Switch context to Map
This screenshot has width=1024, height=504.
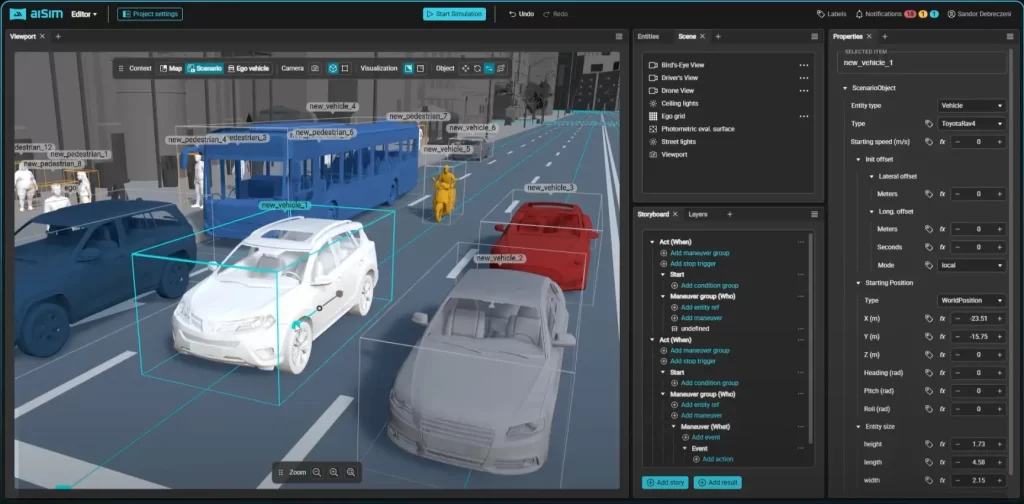[170, 68]
